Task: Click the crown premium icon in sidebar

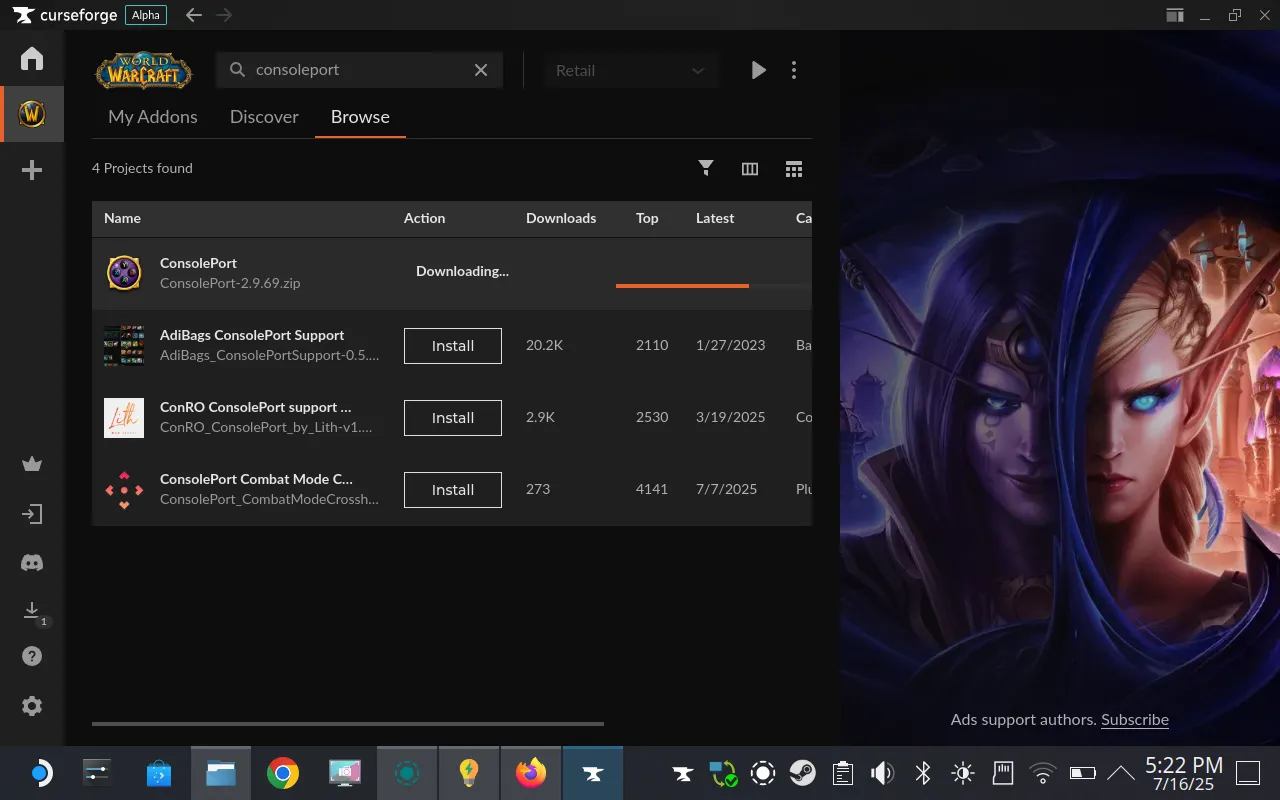Action: coord(31,463)
